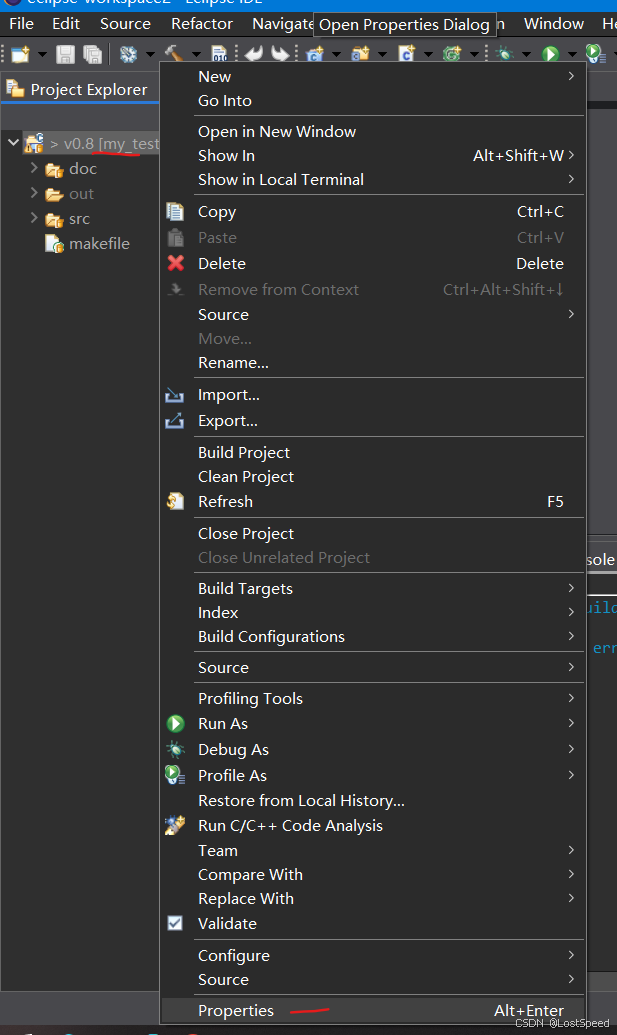
Task: Open the Navigate menu in menu bar
Action: 282,24
